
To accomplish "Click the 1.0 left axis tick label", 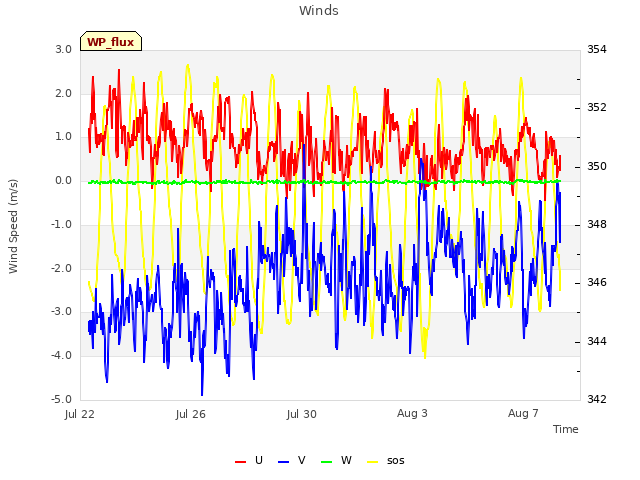I will (64, 137).
